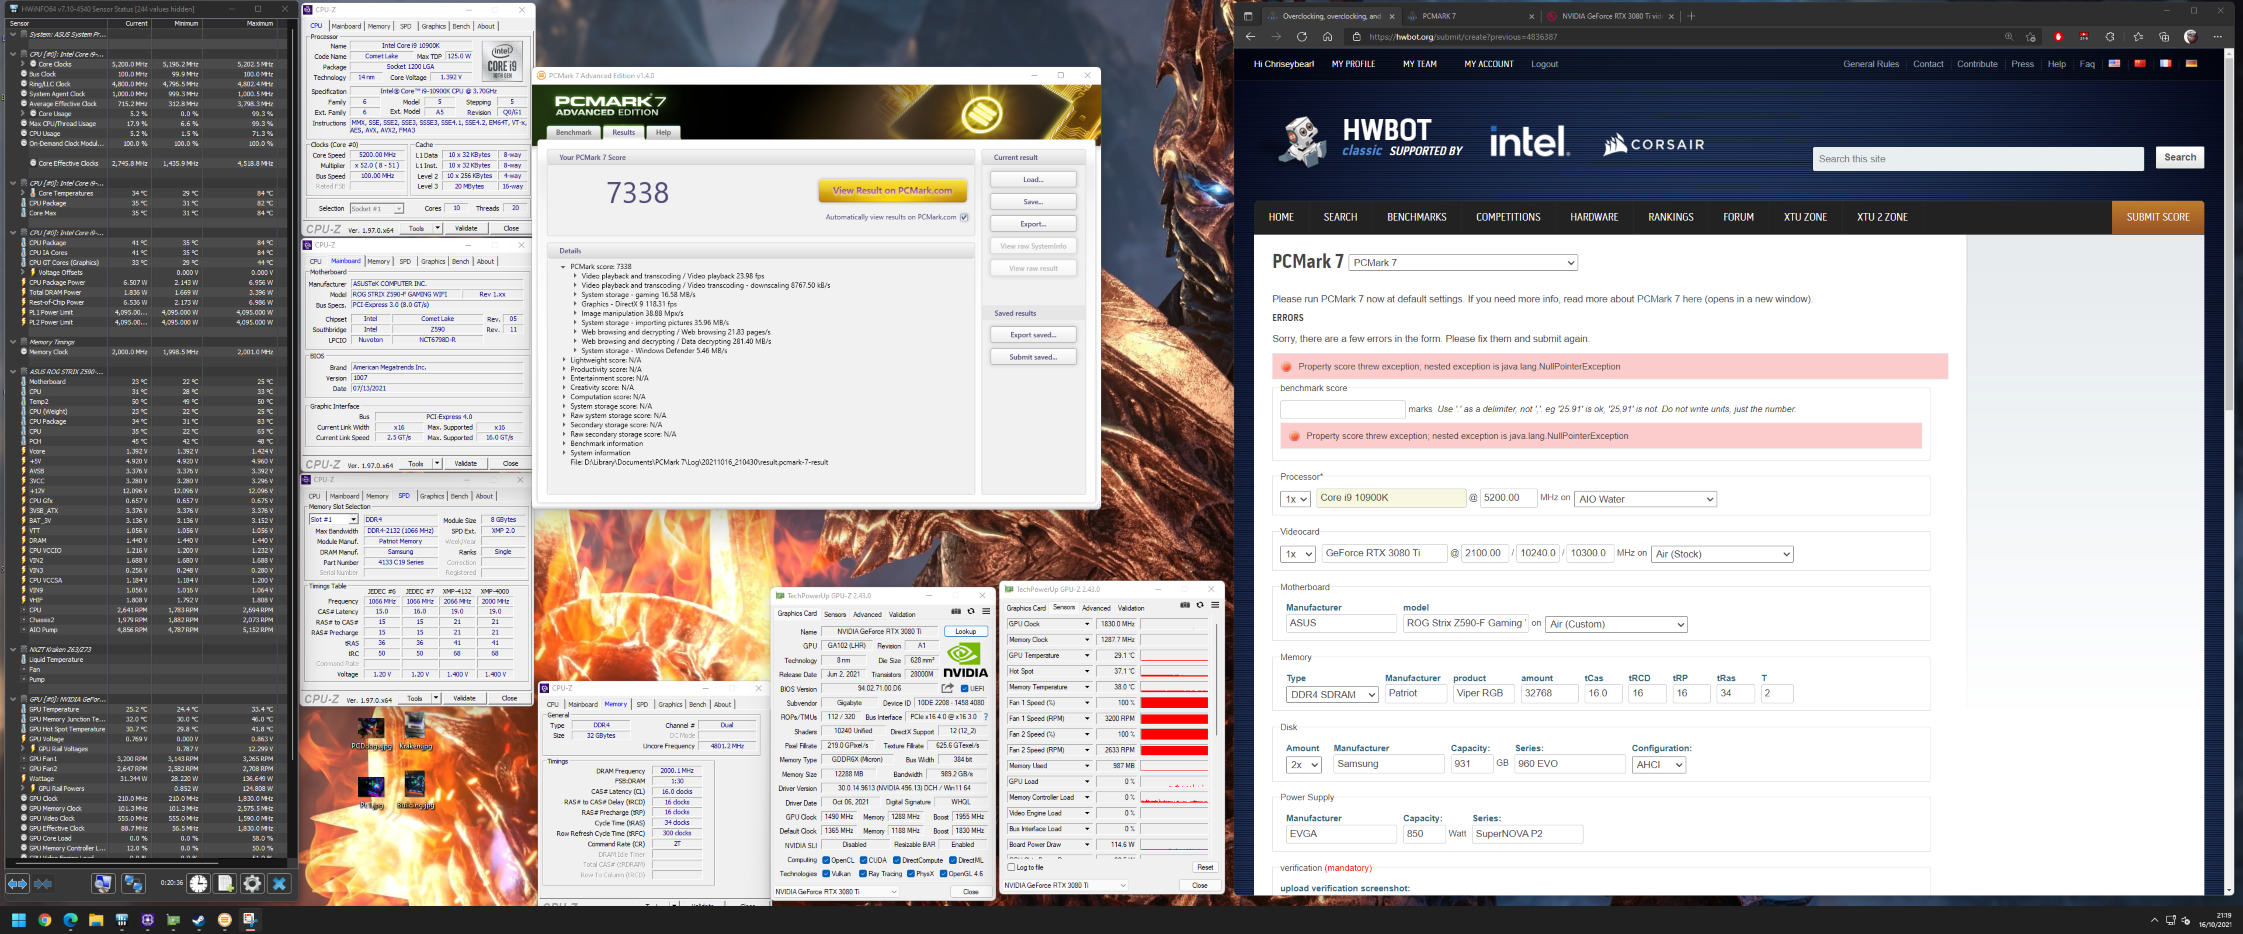Click HWiNFO clock reset timer icon

199,884
